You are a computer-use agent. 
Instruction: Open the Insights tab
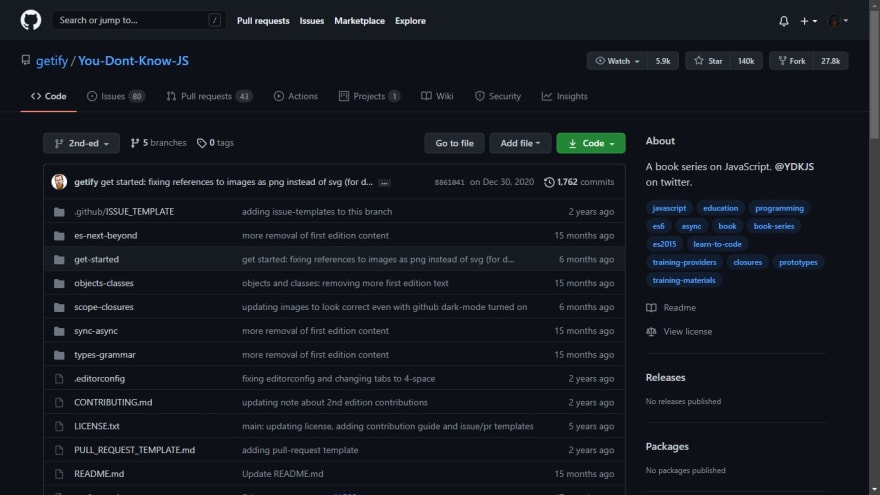(565, 97)
